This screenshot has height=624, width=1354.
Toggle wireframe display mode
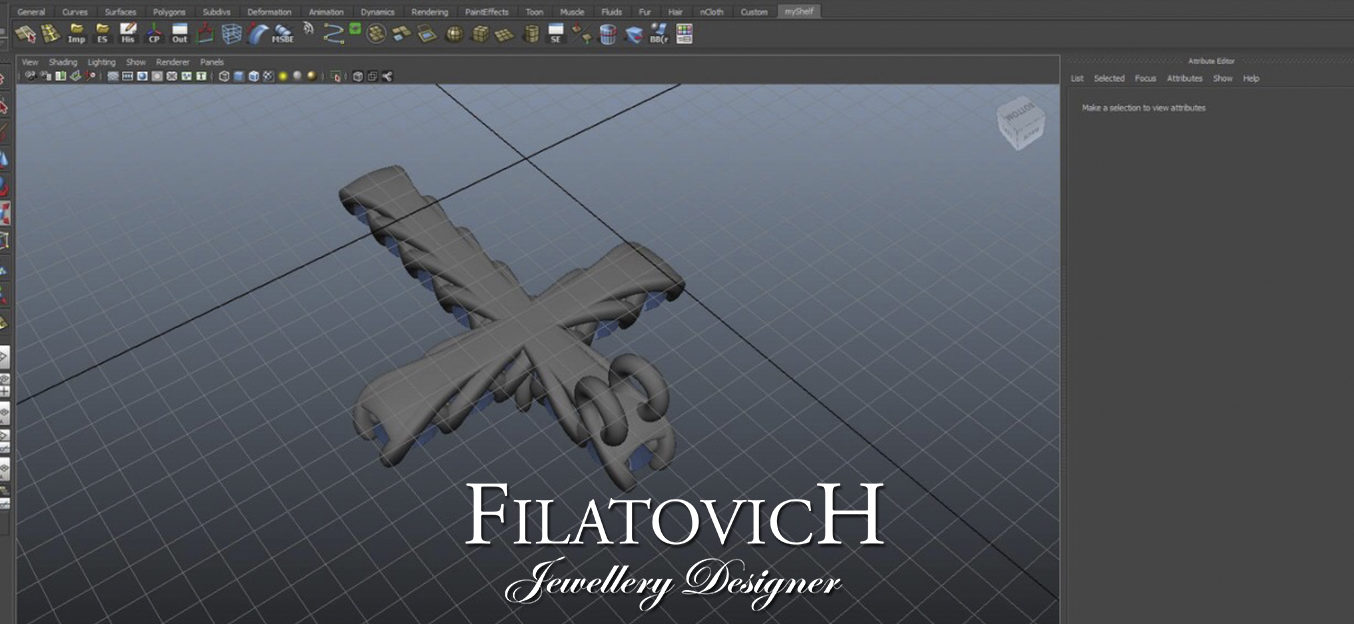[x=224, y=76]
